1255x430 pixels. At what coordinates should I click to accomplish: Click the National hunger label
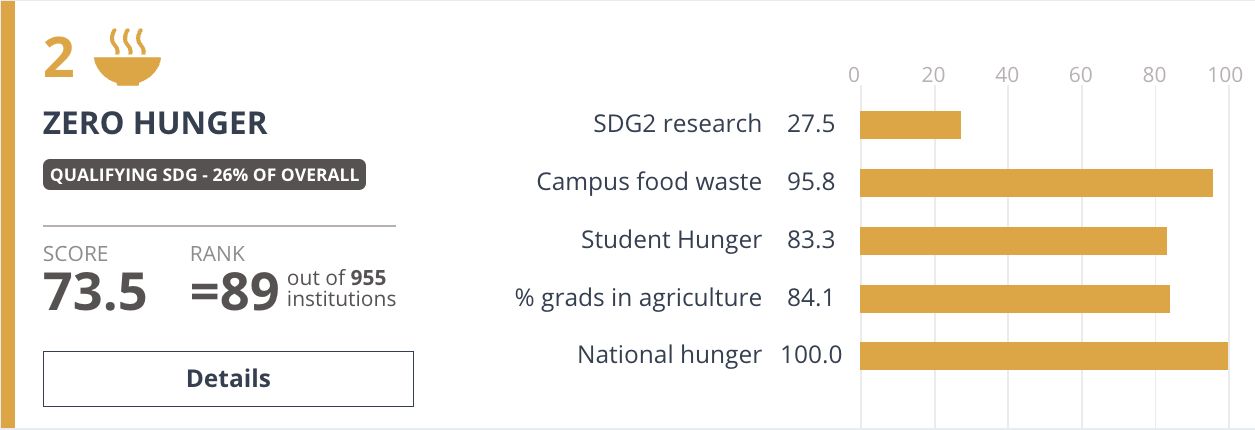pos(670,355)
